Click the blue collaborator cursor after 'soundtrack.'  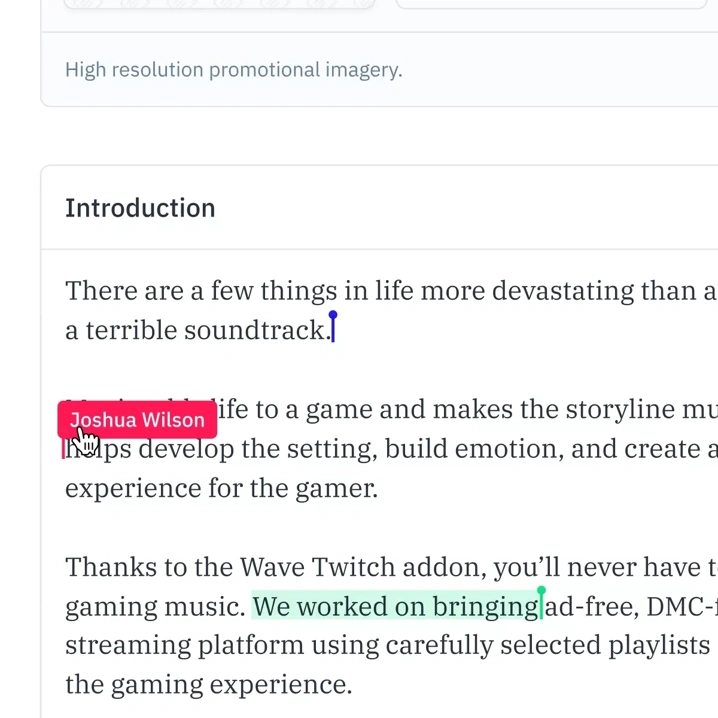tap(333, 327)
